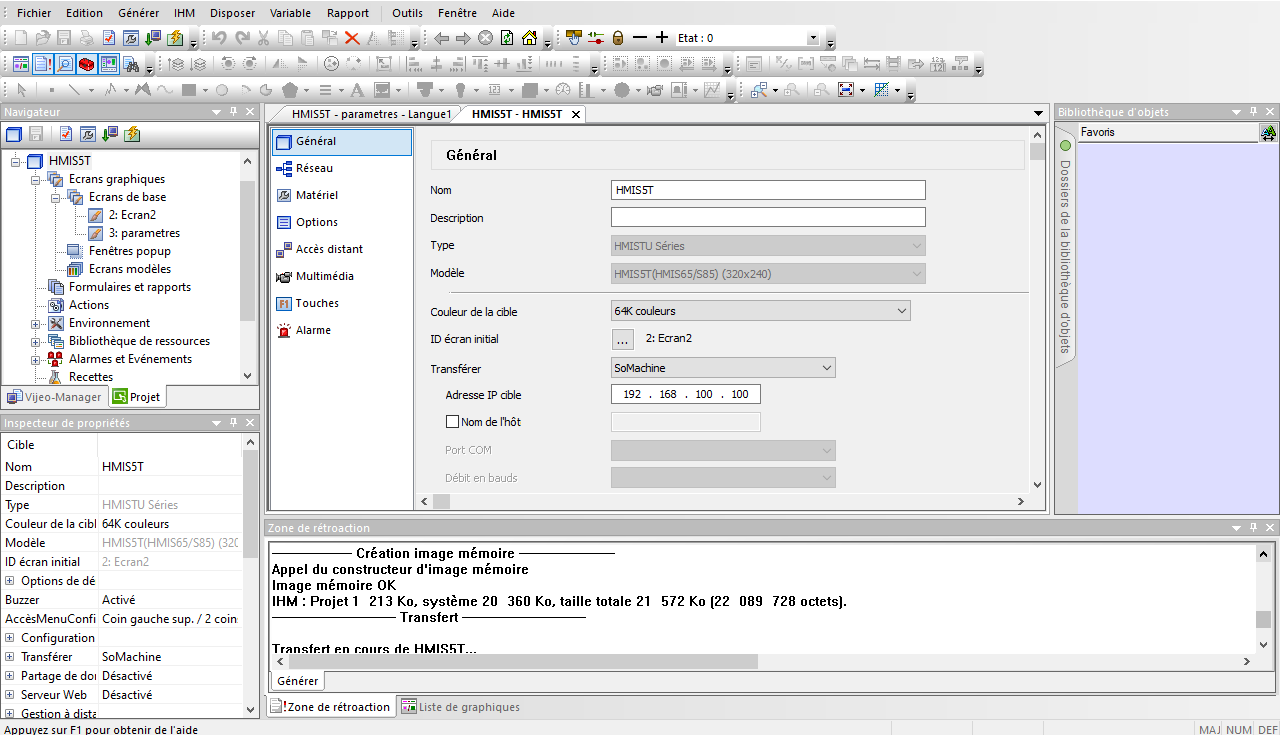This screenshot has height=735, width=1280.
Task: Click the download-to-target icon in main toolbar
Action: [x=152, y=38]
